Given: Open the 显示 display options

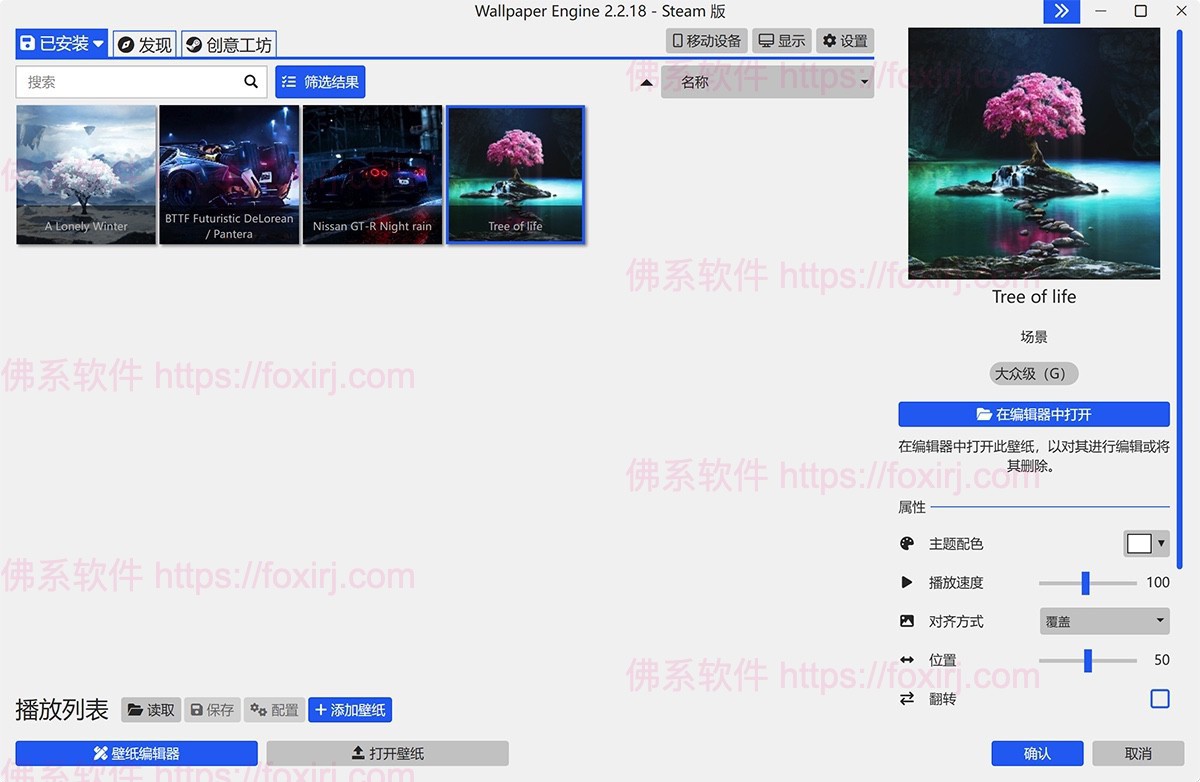Looking at the screenshot, I should point(781,40).
